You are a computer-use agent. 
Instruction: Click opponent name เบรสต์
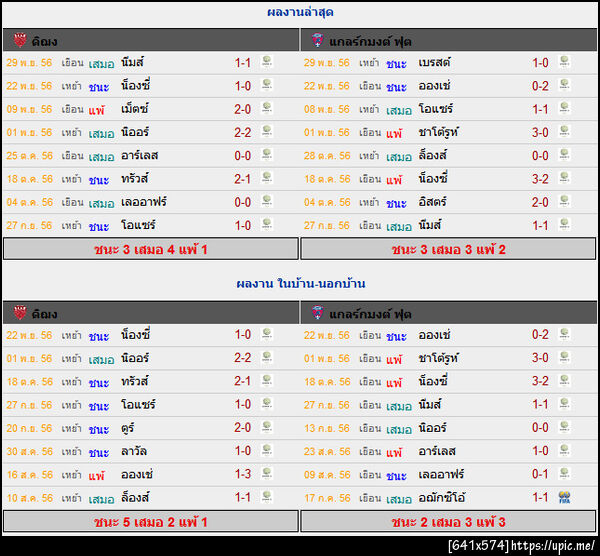tap(434, 62)
